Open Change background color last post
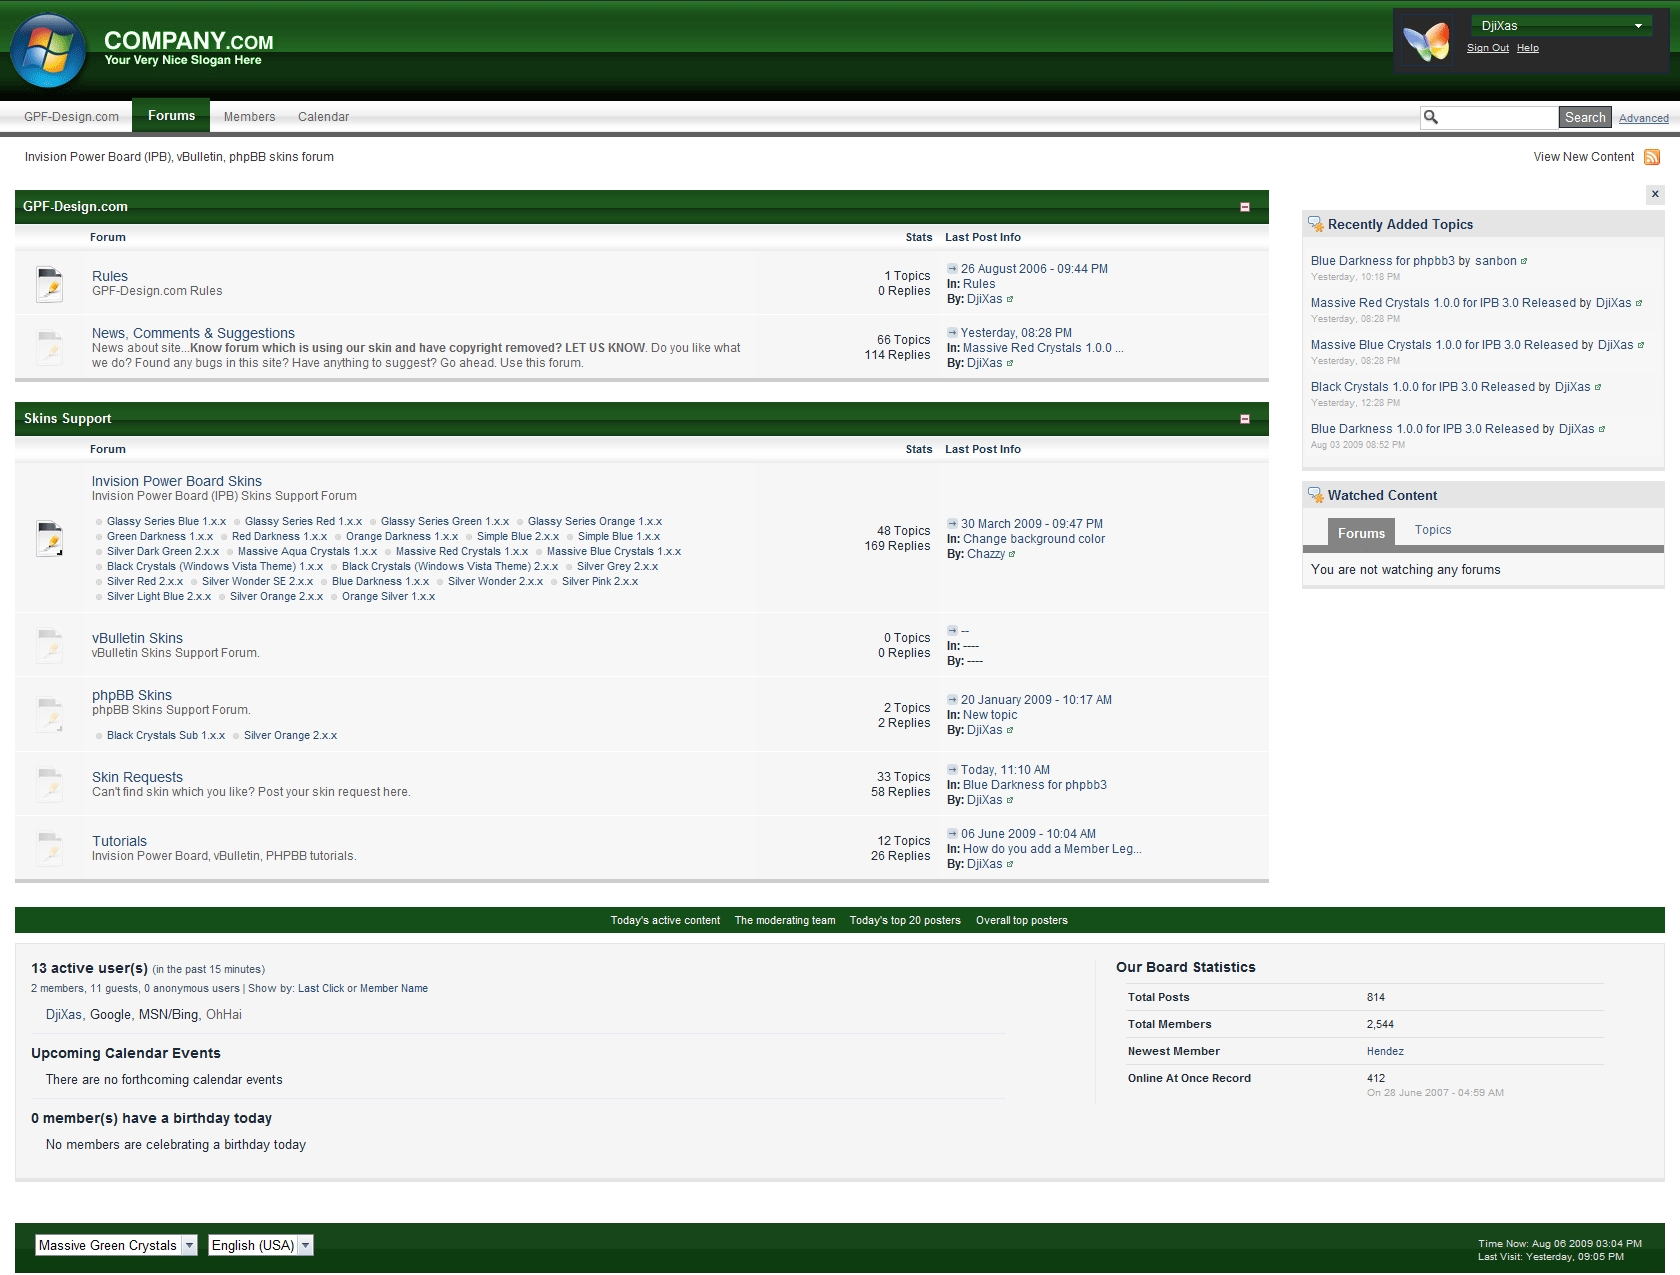Viewport: 1680px width, 1275px height. point(1034,539)
